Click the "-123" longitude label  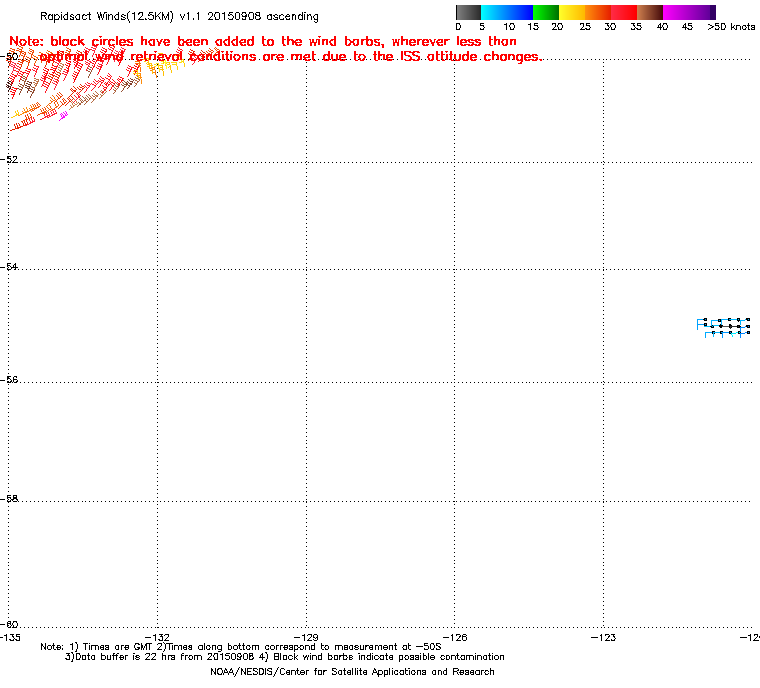click(603, 637)
